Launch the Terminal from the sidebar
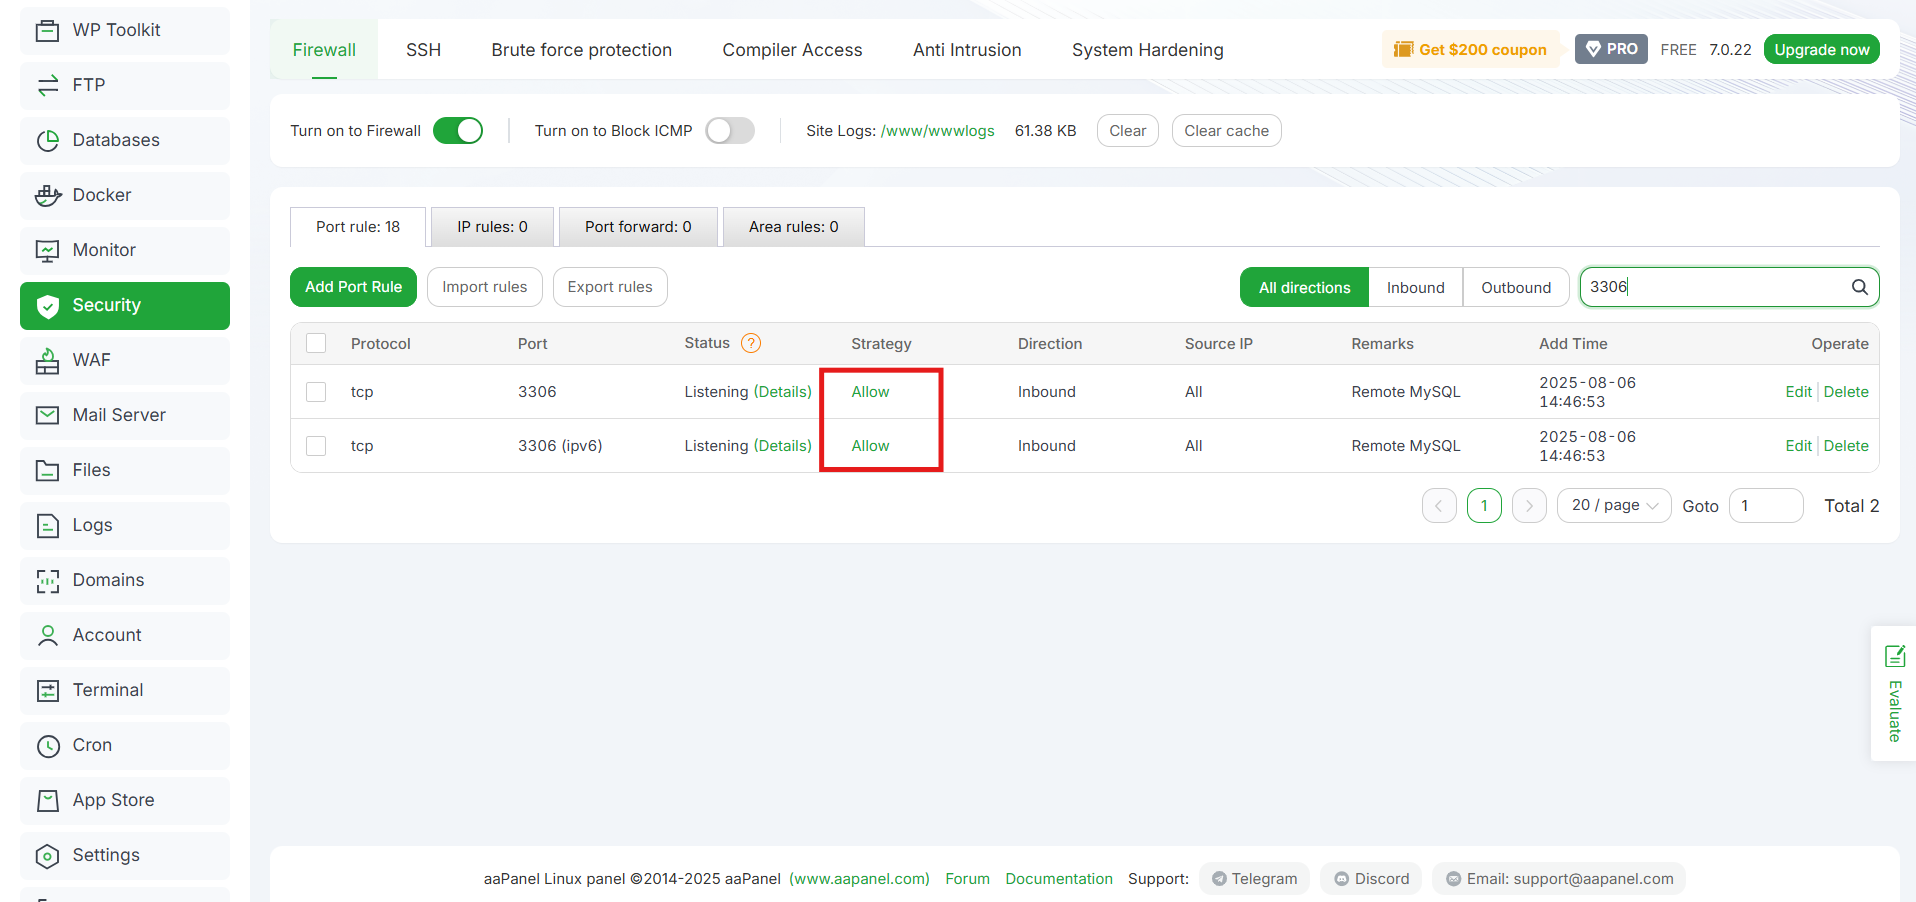Viewport: 1916px width, 902px height. 106,690
